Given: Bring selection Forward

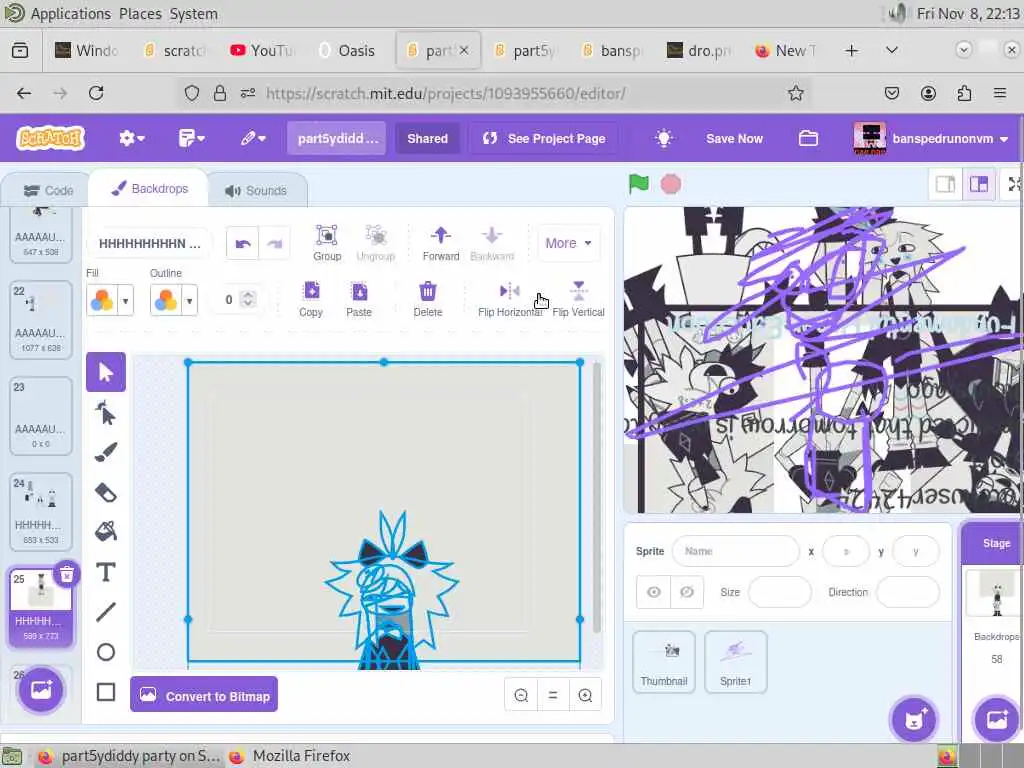Looking at the screenshot, I should click(x=441, y=243).
